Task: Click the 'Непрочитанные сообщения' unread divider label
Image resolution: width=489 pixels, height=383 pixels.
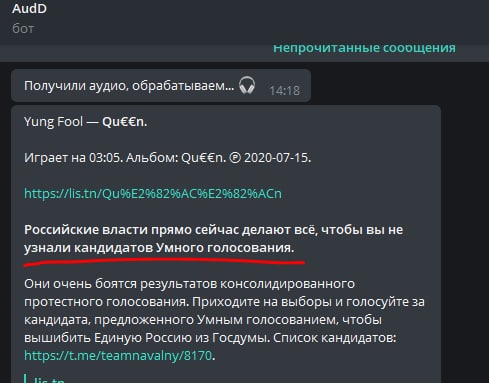Action: 364,48
